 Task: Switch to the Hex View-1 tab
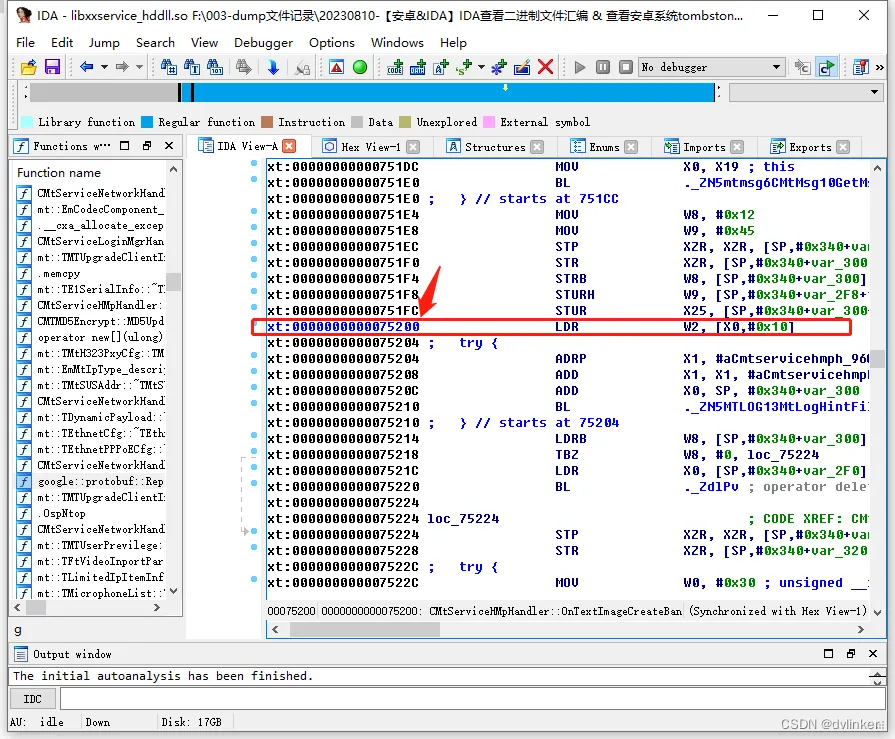[369, 146]
